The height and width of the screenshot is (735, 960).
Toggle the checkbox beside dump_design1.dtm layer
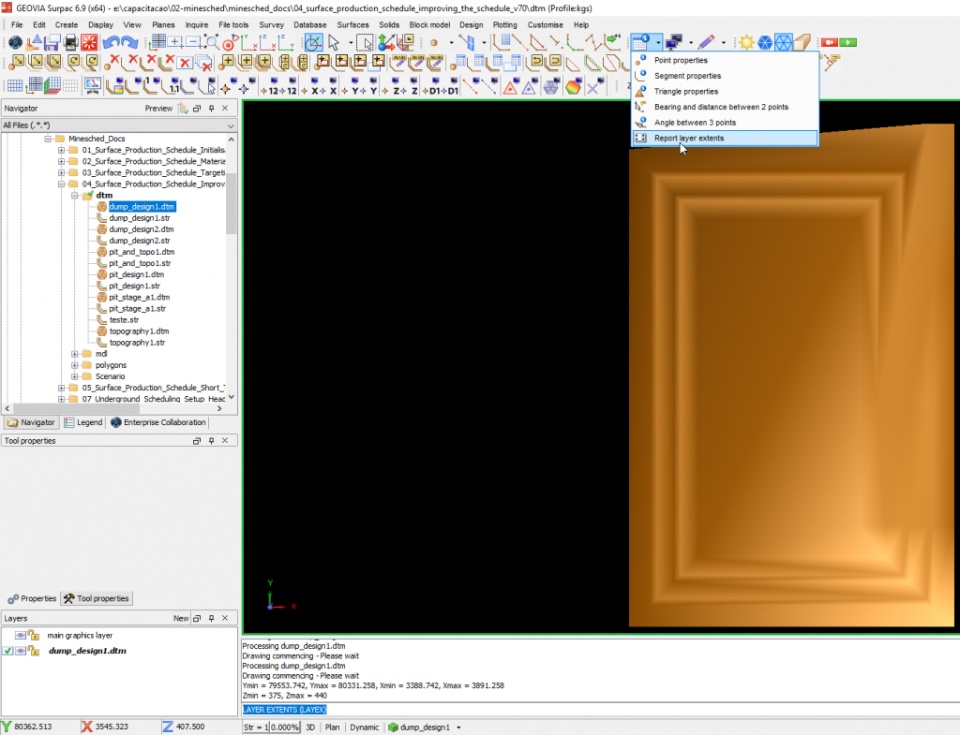8,651
